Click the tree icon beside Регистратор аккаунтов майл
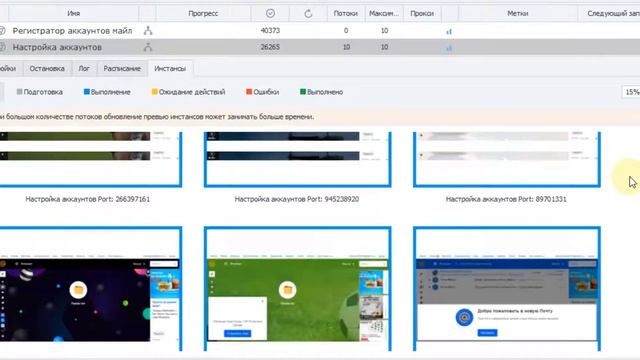 (148, 31)
